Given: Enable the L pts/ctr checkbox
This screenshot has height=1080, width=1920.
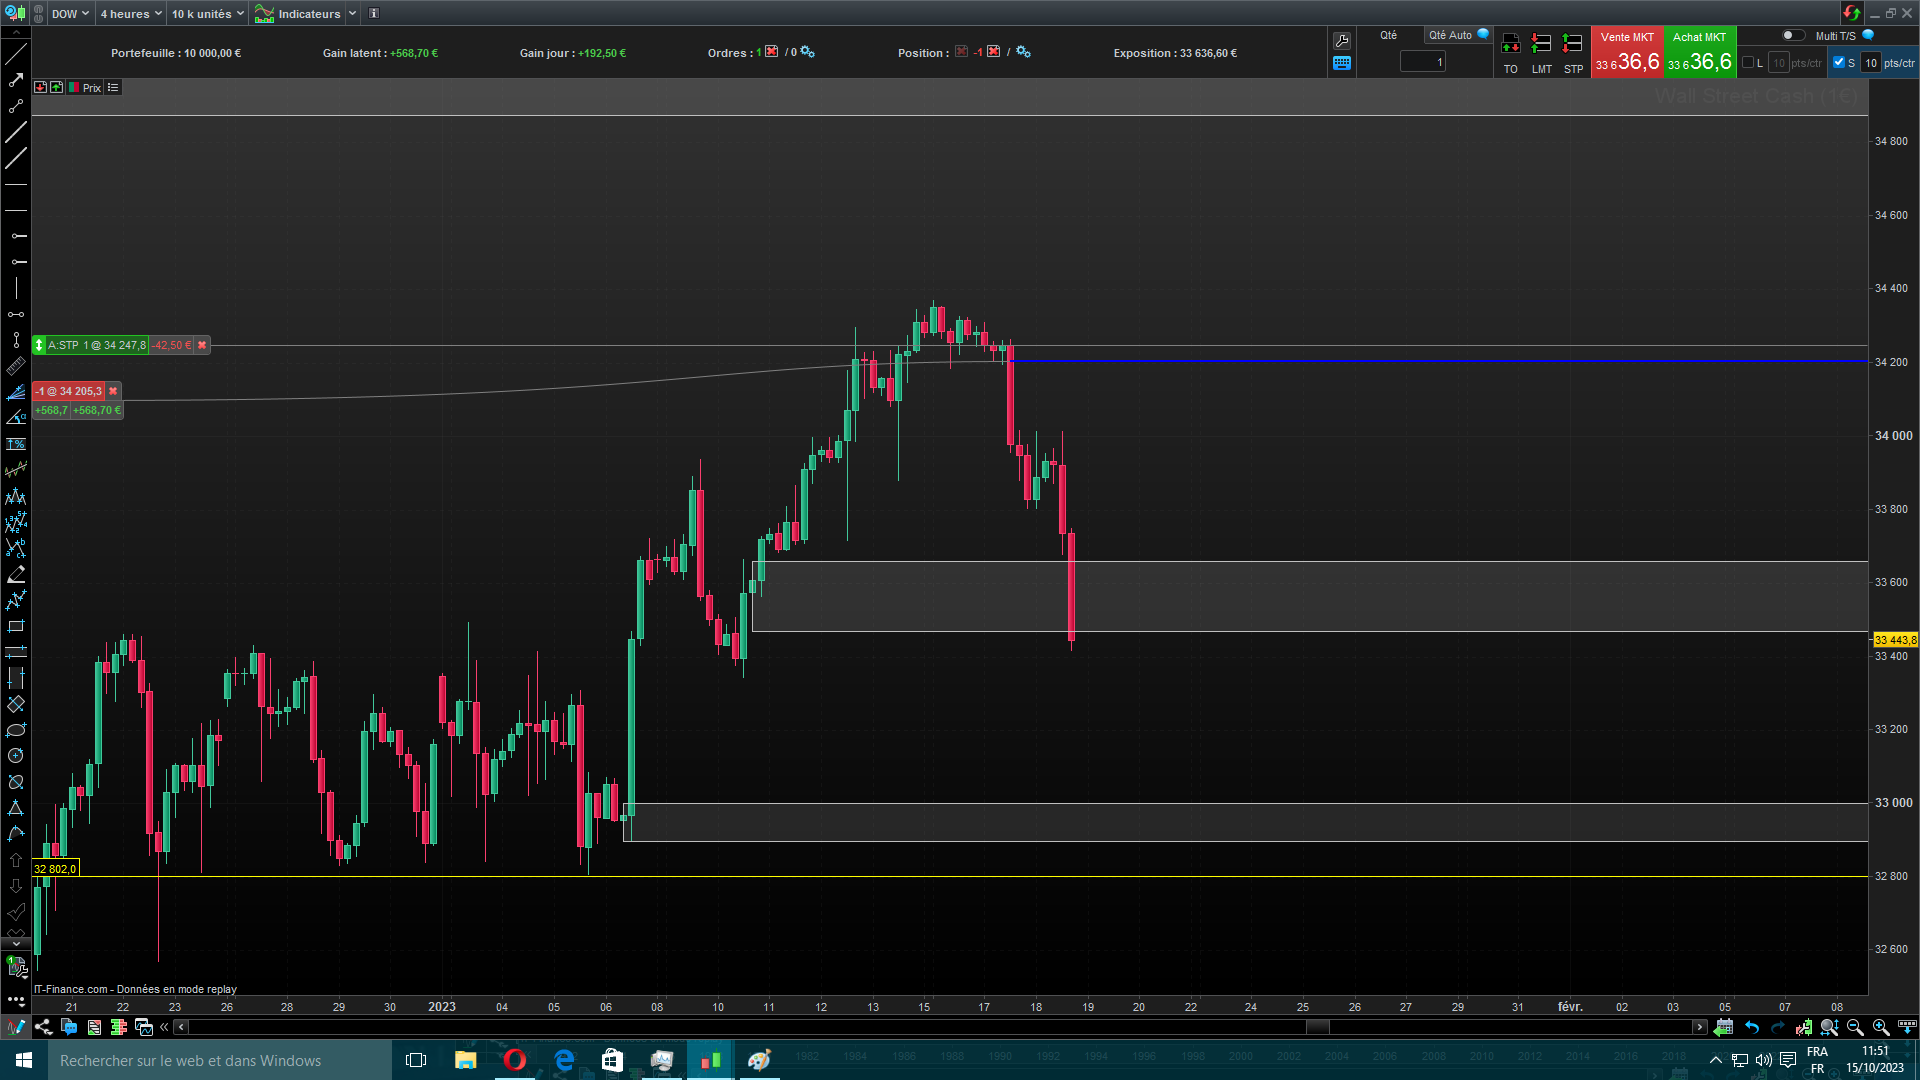Looking at the screenshot, I should pyautogui.click(x=1748, y=63).
